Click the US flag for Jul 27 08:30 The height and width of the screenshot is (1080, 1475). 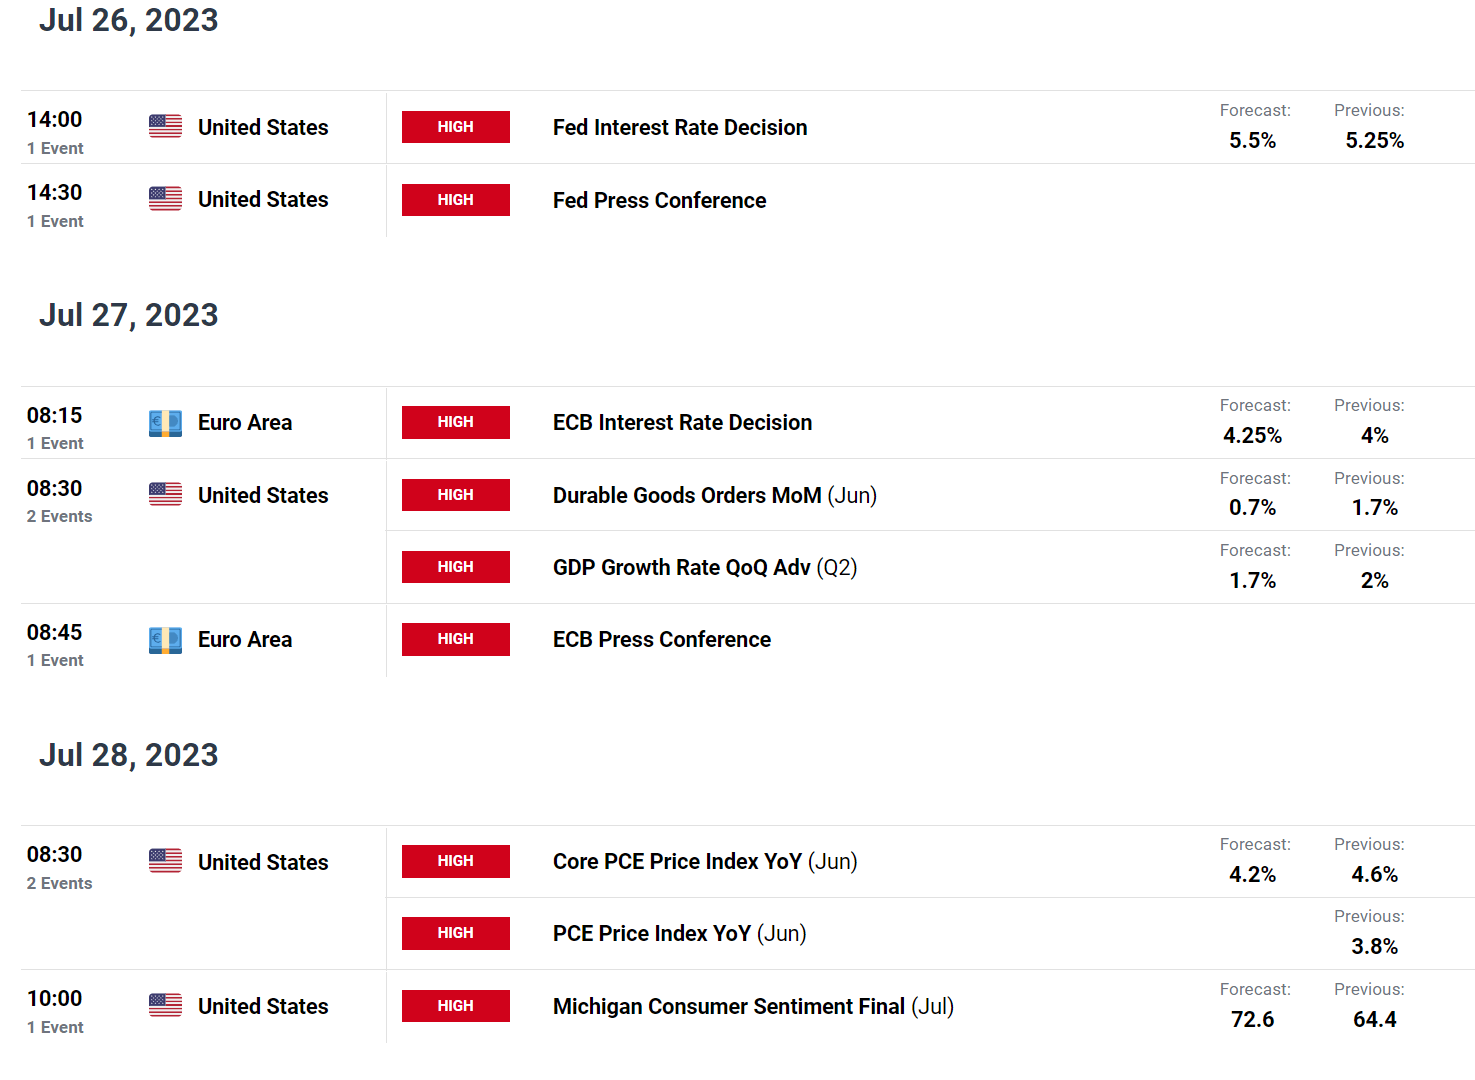point(165,494)
